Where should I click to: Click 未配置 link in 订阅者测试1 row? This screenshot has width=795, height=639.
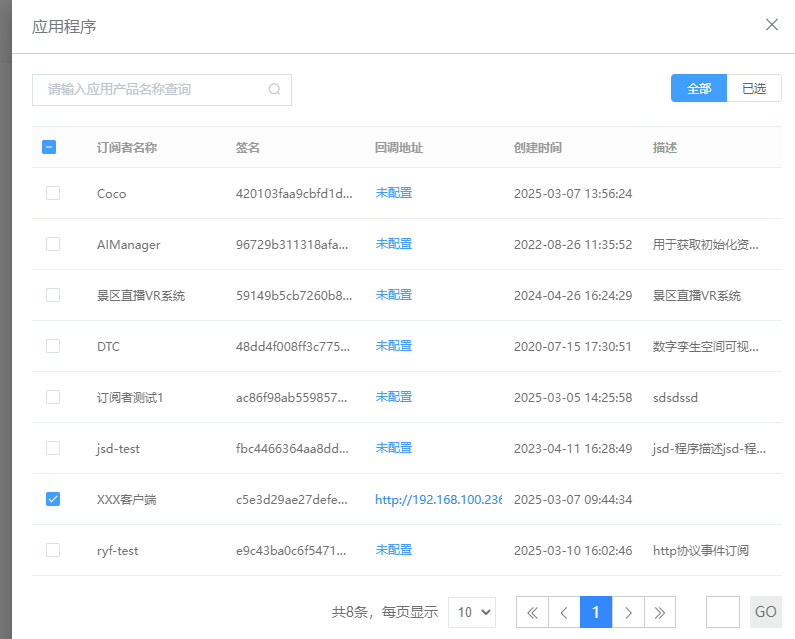(x=393, y=397)
